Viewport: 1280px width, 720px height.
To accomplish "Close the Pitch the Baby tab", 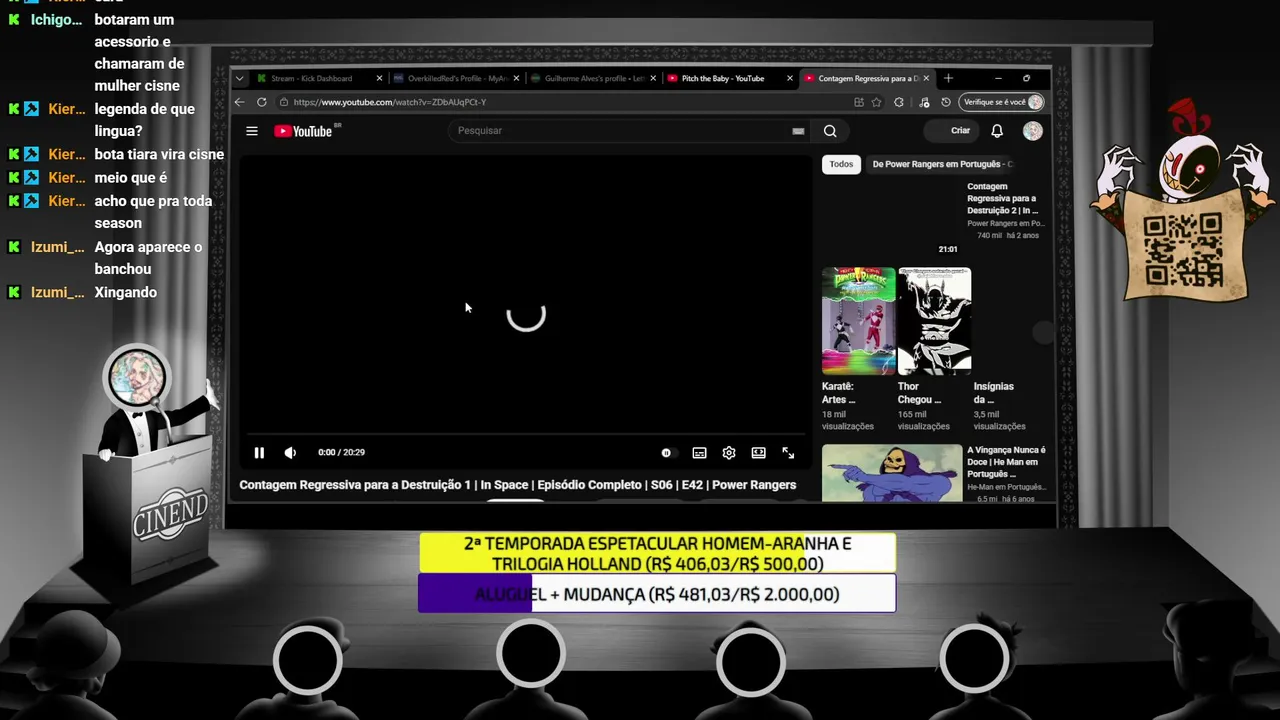I will 790,78.
